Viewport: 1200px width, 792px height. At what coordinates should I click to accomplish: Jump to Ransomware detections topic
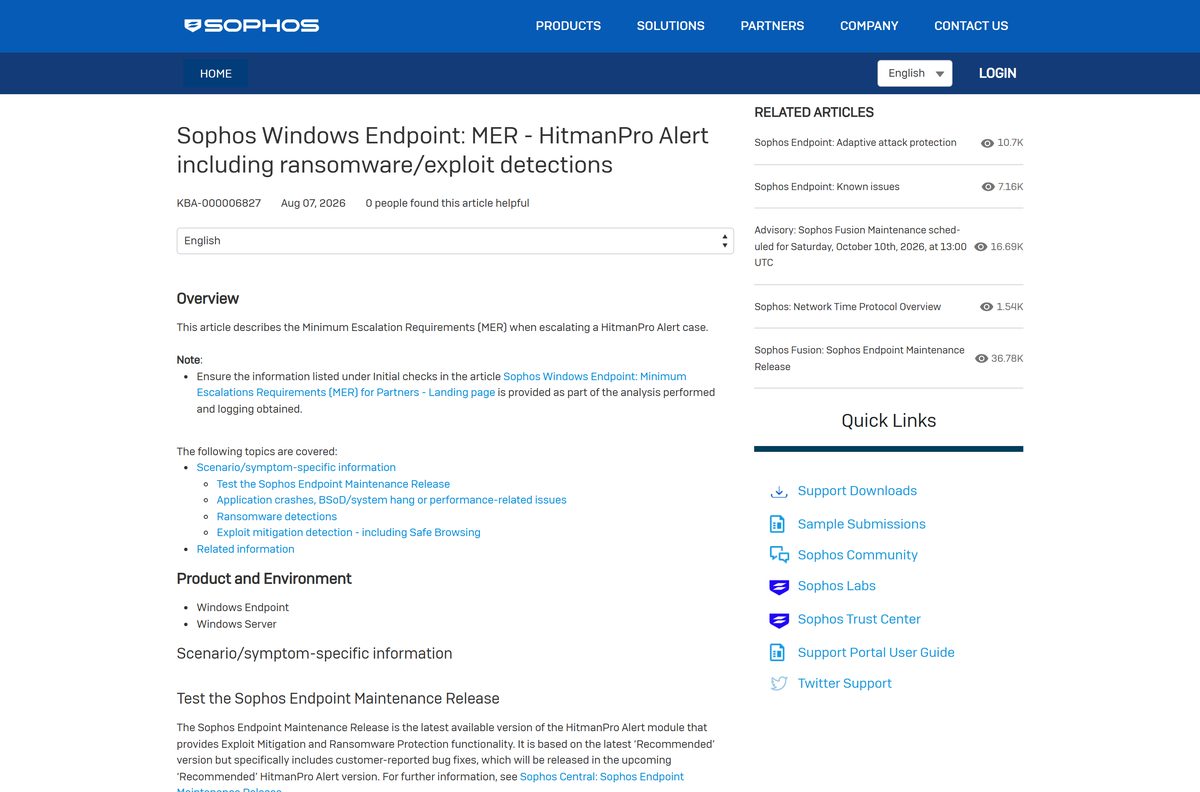click(x=277, y=517)
